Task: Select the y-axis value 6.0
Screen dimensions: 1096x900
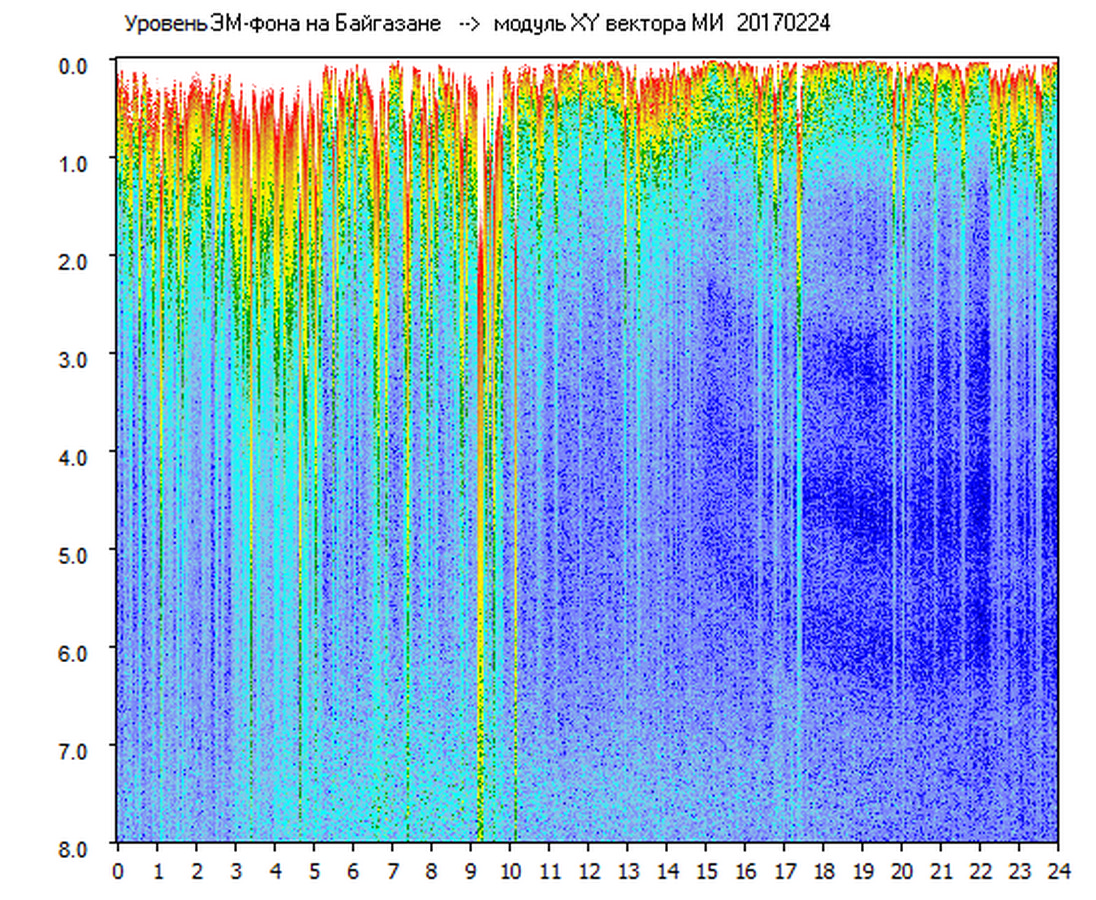Action: [76, 652]
